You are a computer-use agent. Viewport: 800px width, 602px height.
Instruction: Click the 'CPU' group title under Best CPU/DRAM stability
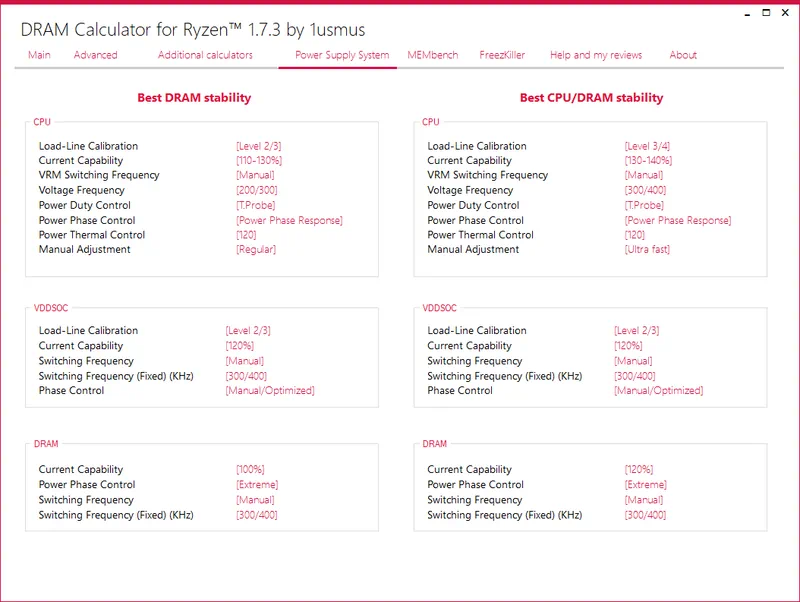pyautogui.click(x=431, y=122)
